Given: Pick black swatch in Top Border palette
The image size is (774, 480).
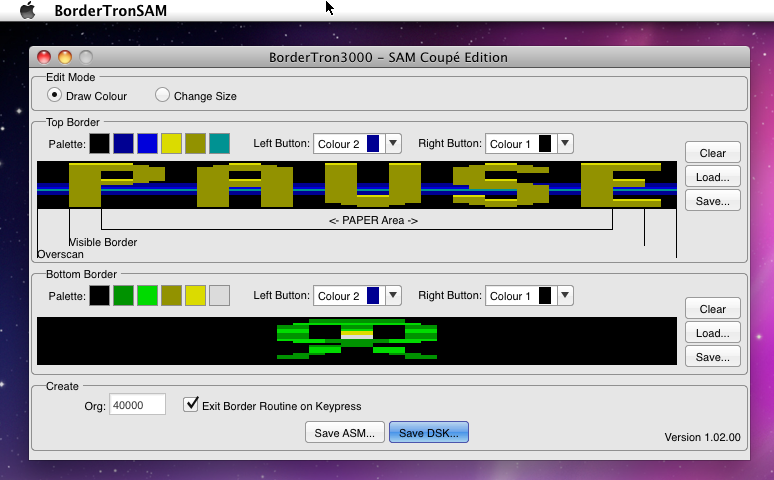Looking at the screenshot, I should (x=99, y=144).
